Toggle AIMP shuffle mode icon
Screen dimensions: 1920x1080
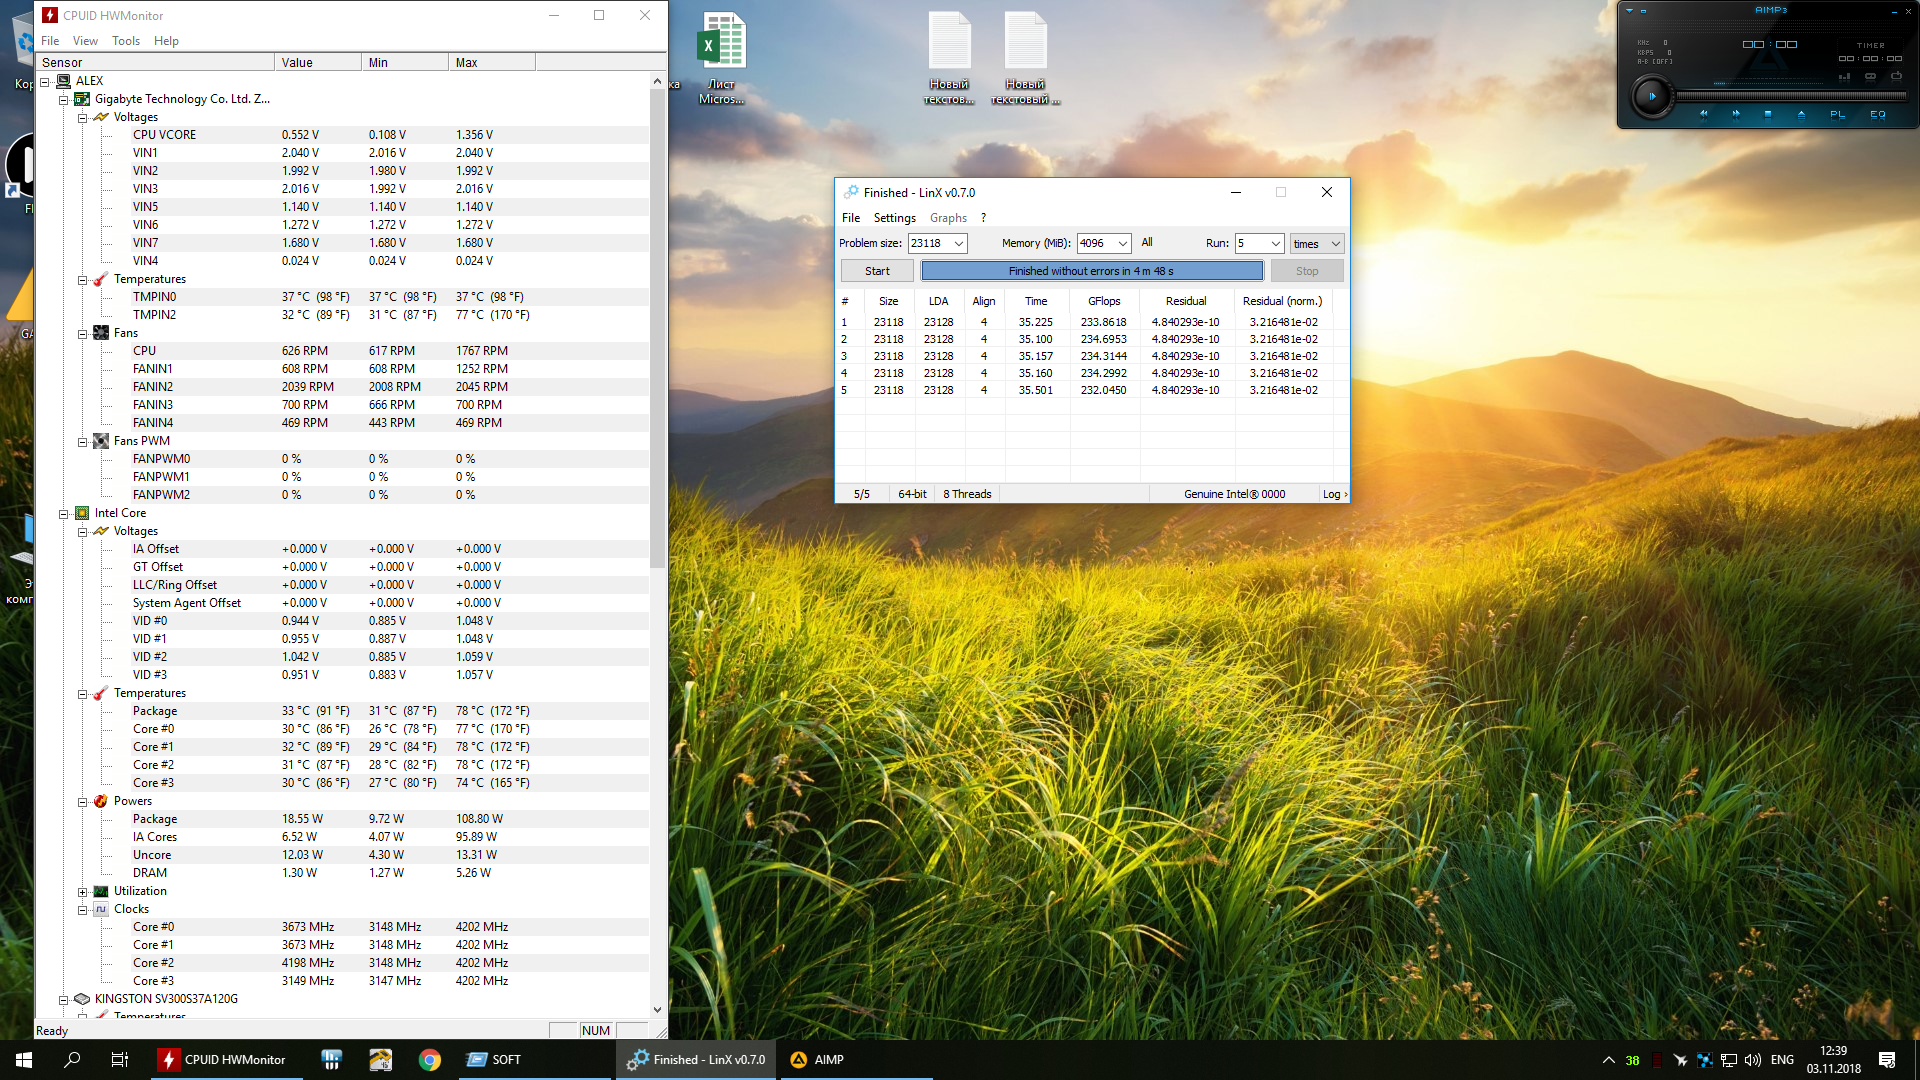tap(1870, 76)
